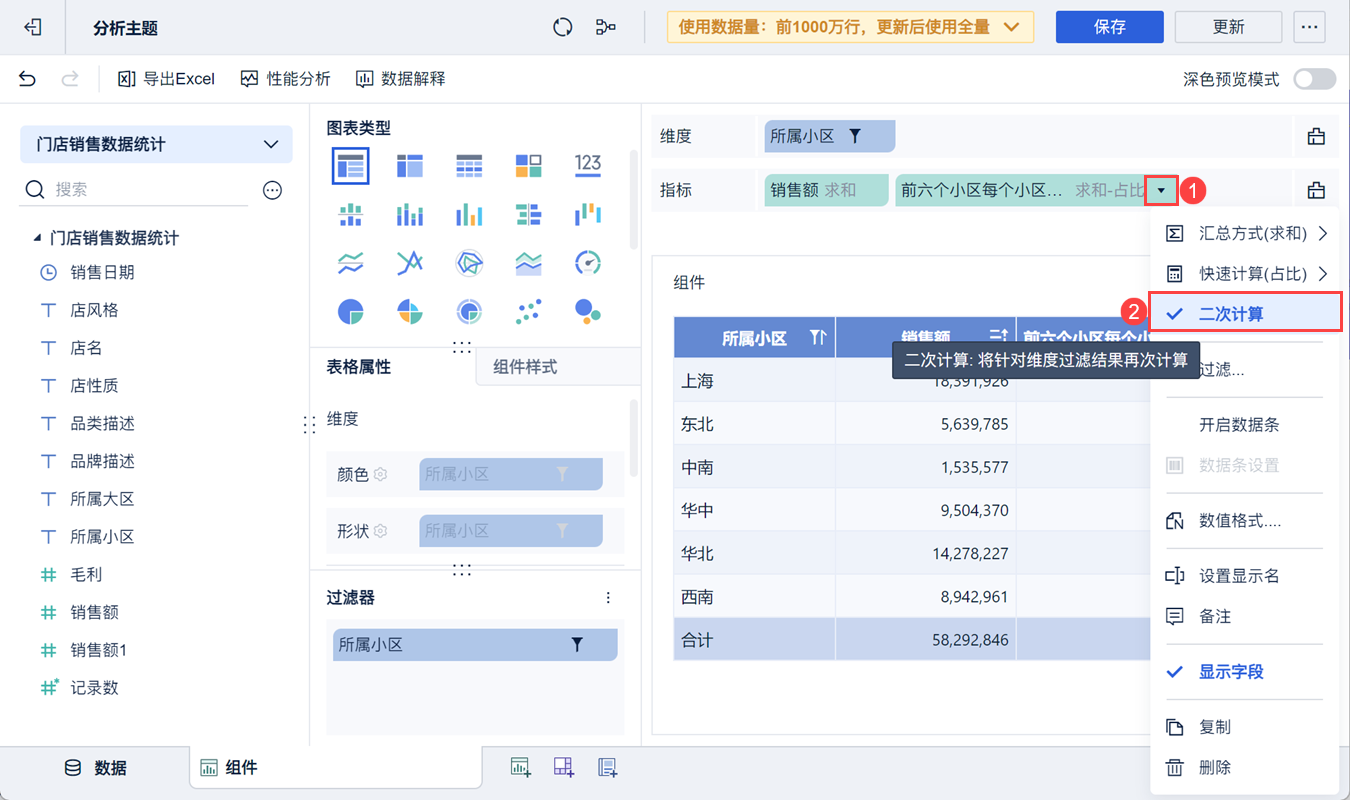
Task: Add a new analysis document from bottom bar
Action: click(x=607, y=767)
